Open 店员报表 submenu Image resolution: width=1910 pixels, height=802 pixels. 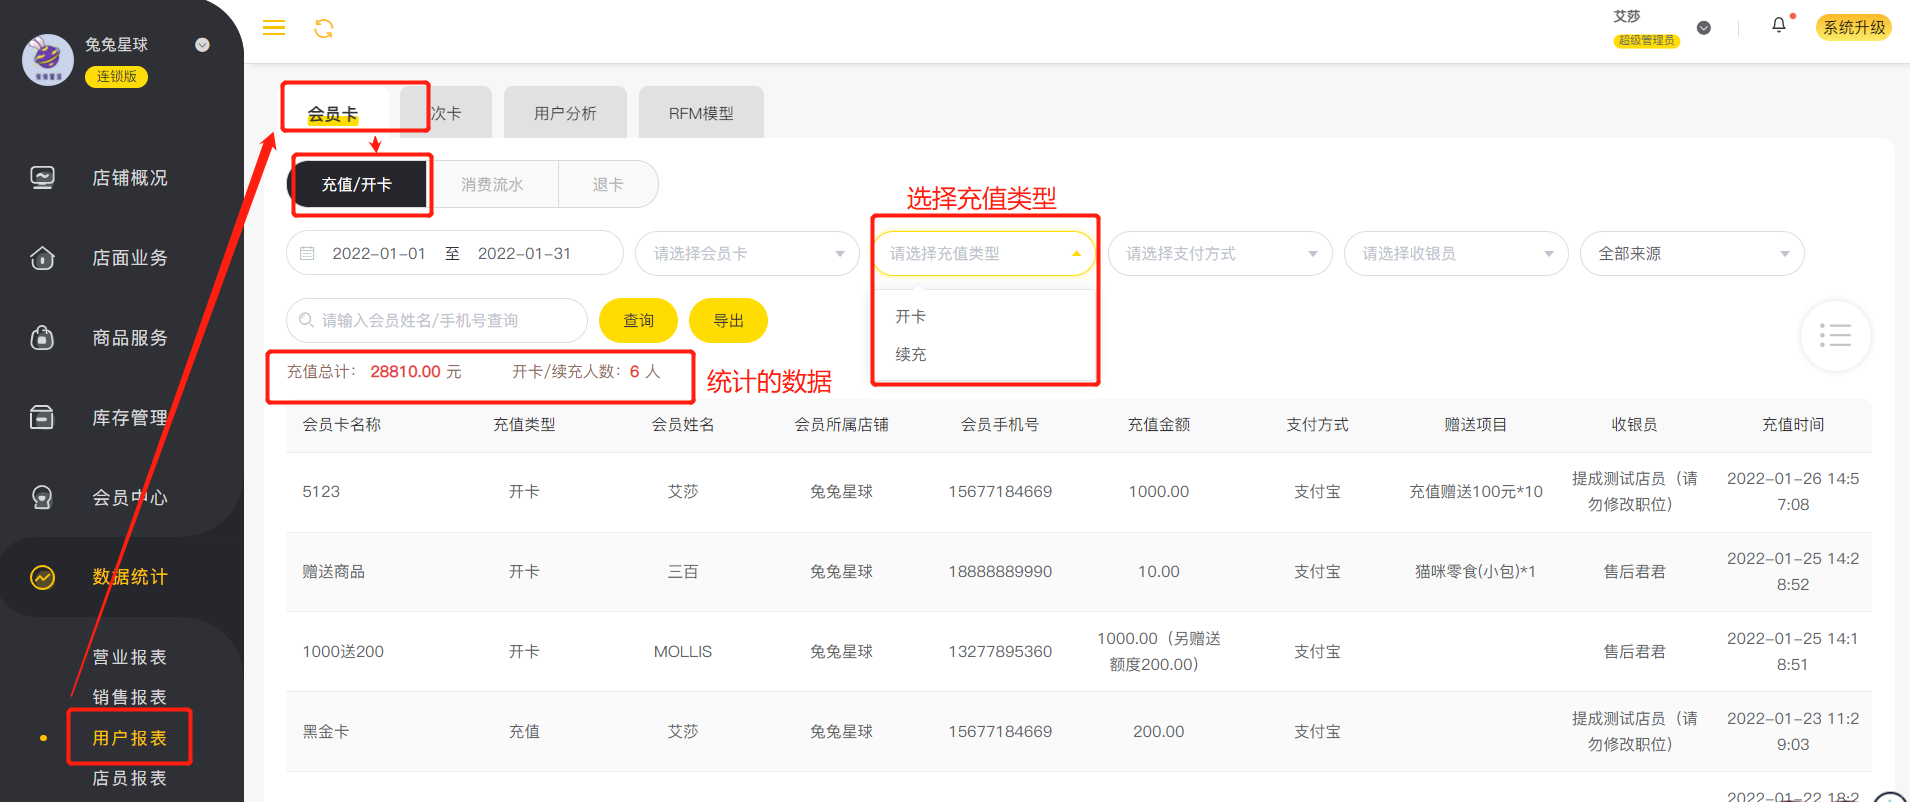[x=130, y=778]
